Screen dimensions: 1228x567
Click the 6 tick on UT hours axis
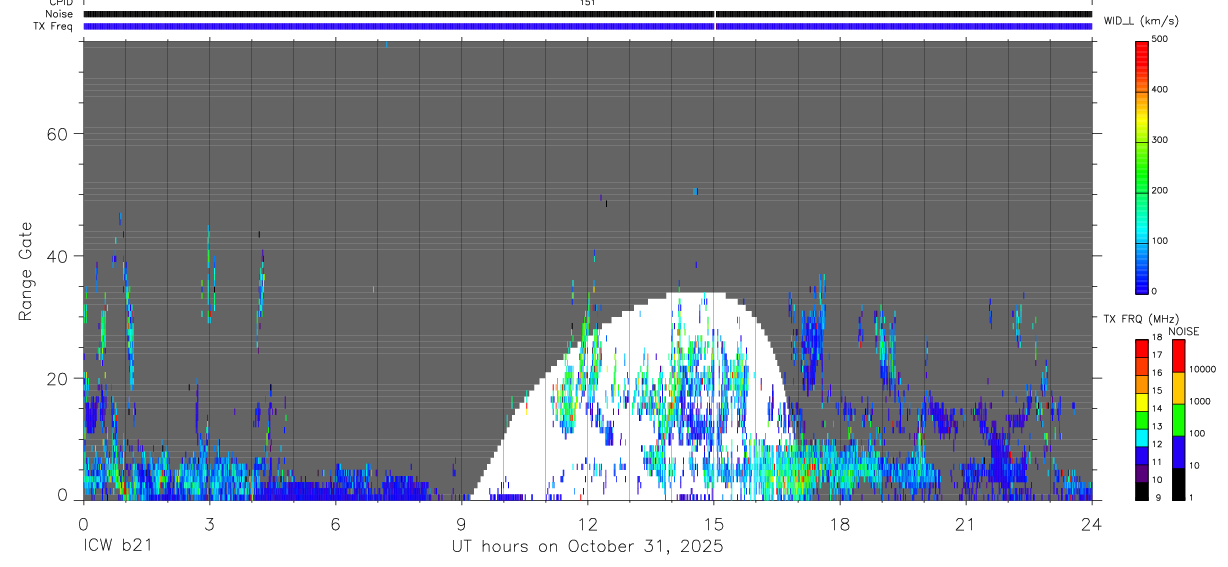pos(335,524)
